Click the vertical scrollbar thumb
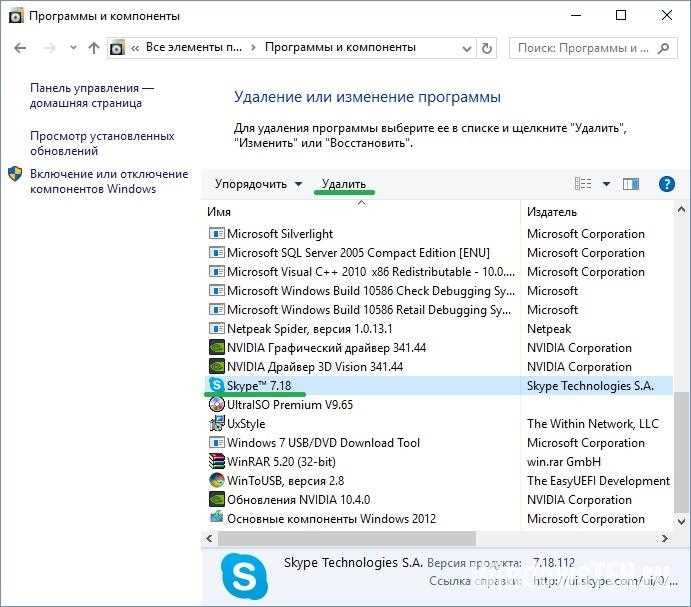 (x=681, y=452)
